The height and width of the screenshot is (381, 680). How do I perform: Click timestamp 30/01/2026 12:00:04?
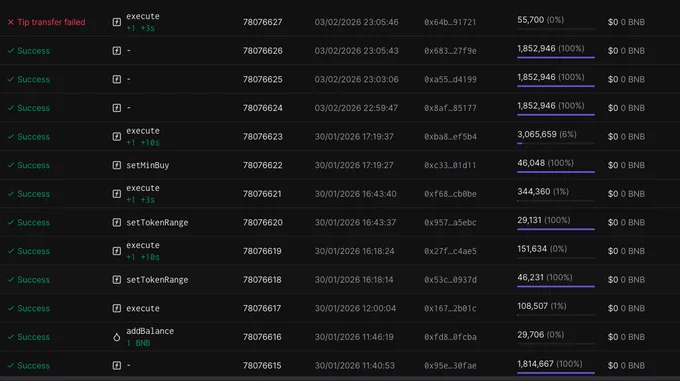[x=355, y=308]
